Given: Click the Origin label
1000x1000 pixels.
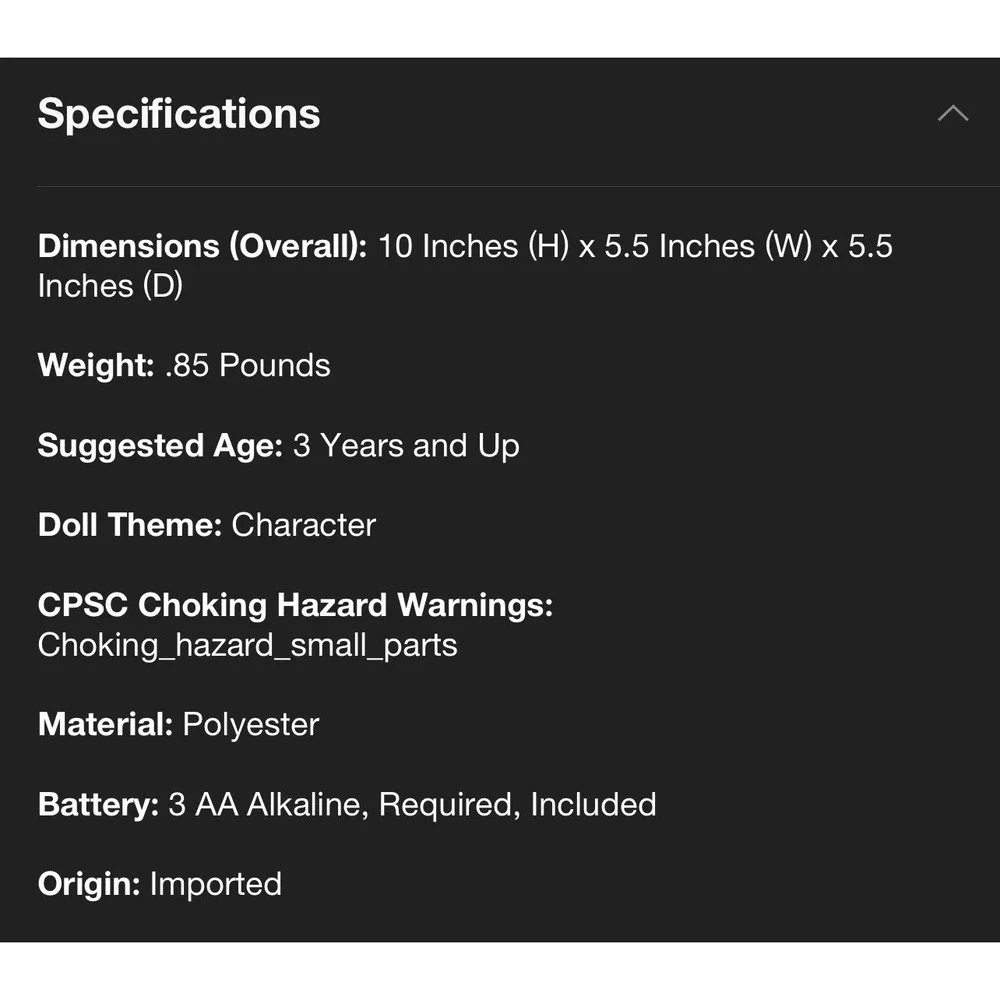Looking at the screenshot, I should click(x=89, y=884).
